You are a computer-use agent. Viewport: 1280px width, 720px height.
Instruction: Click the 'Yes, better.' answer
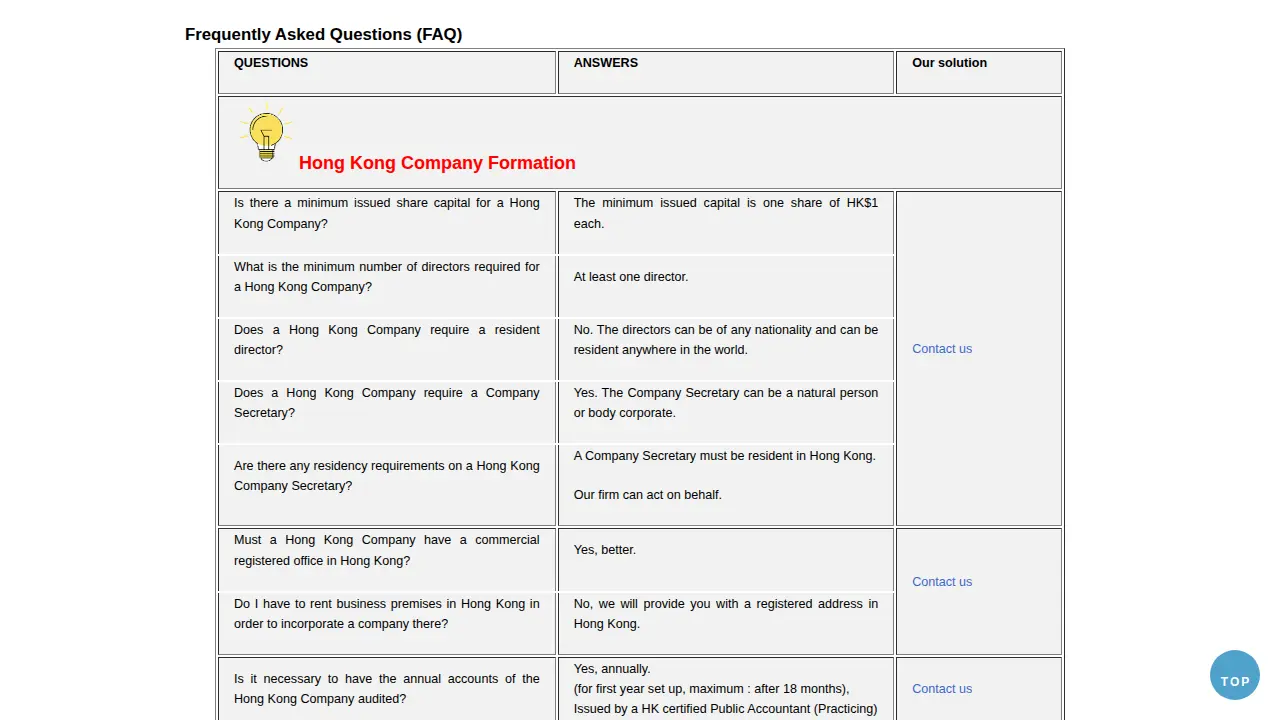click(x=605, y=550)
